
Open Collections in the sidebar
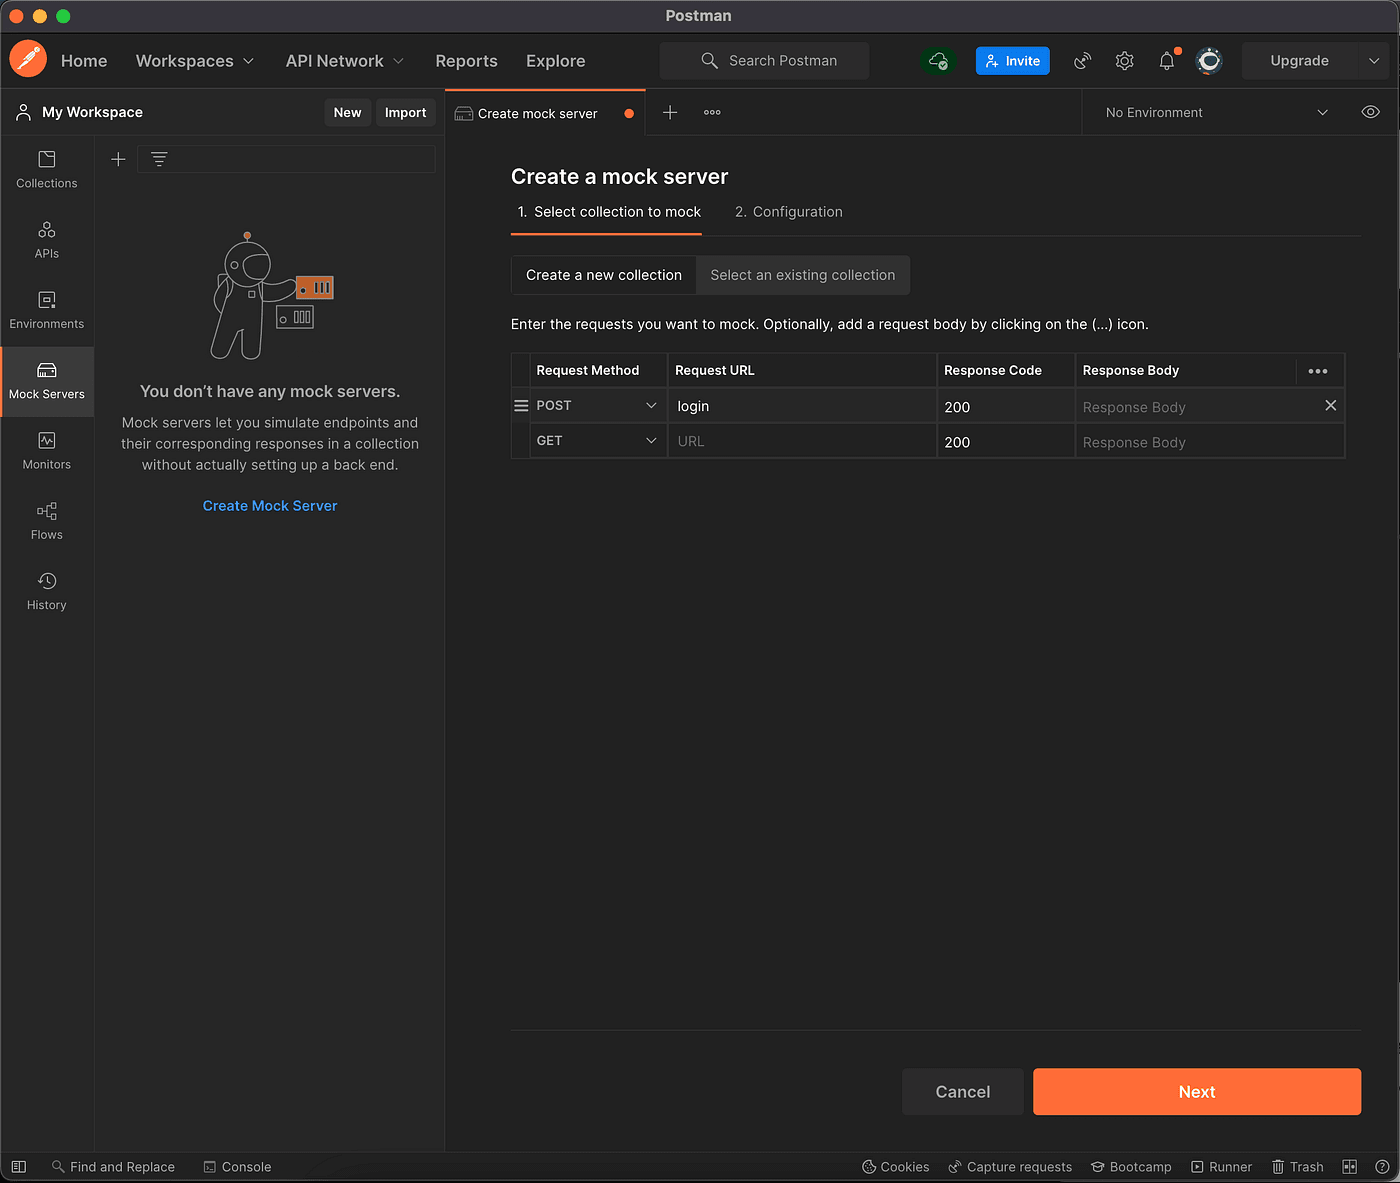47,170
